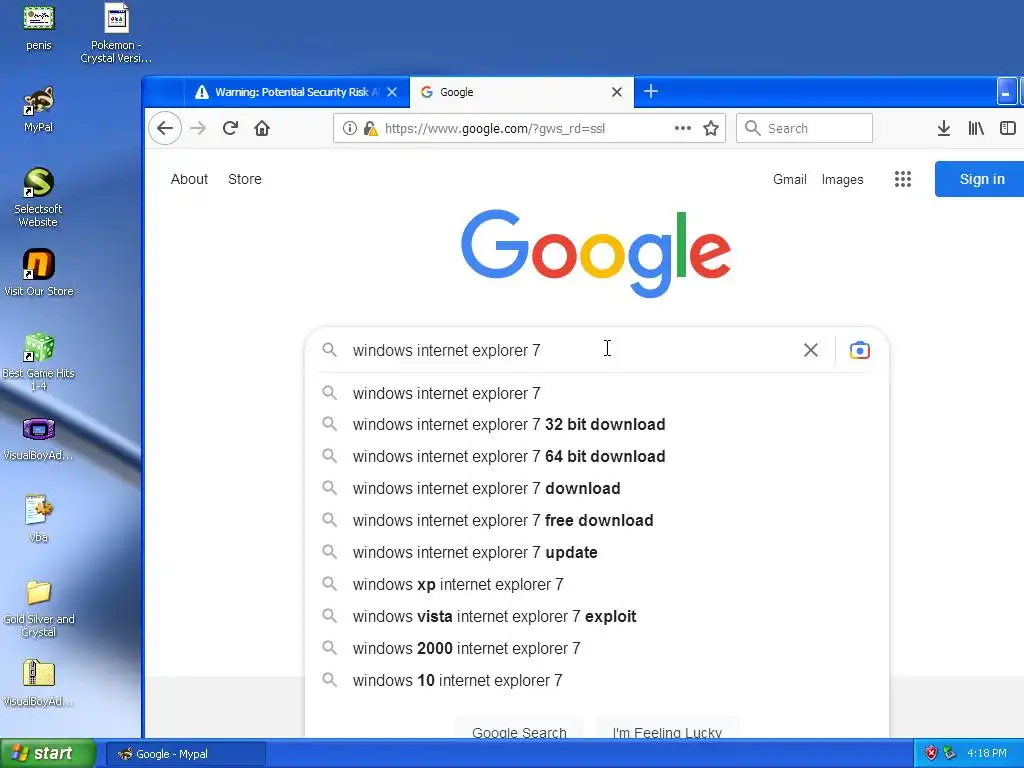Switch to the Potential Security Risk tab
This screenshot has width=1024, height=768.
pyautogui.click(x=290, y=92)
